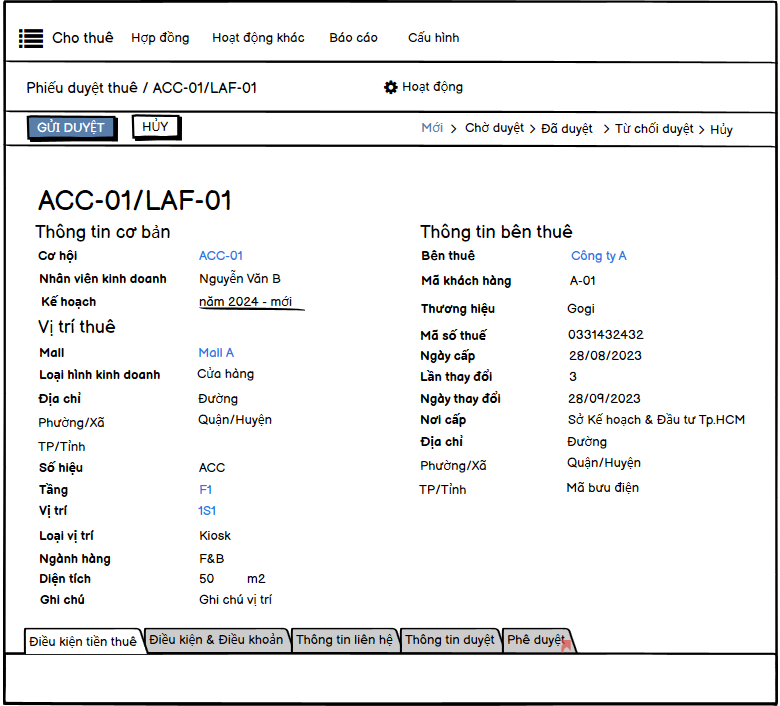The height and width of the screenshot is (706, 780).
Task: Open the Công ty A tenant link
Action: (598, 256)
